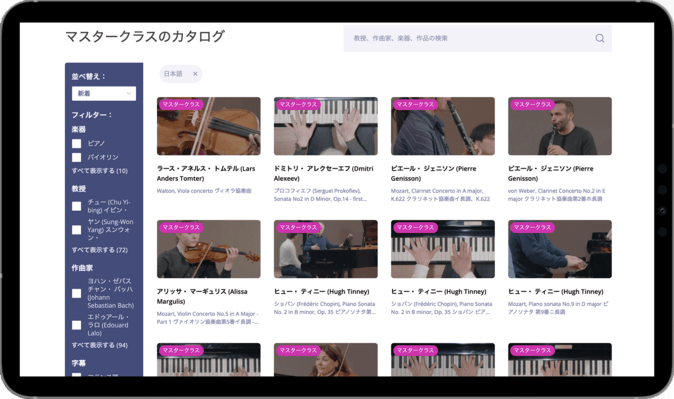The image size is (674, 399).
Task: Click title アリッサ・マーギュリス (Alissa Margulis)
Action: tap(202, 296)
